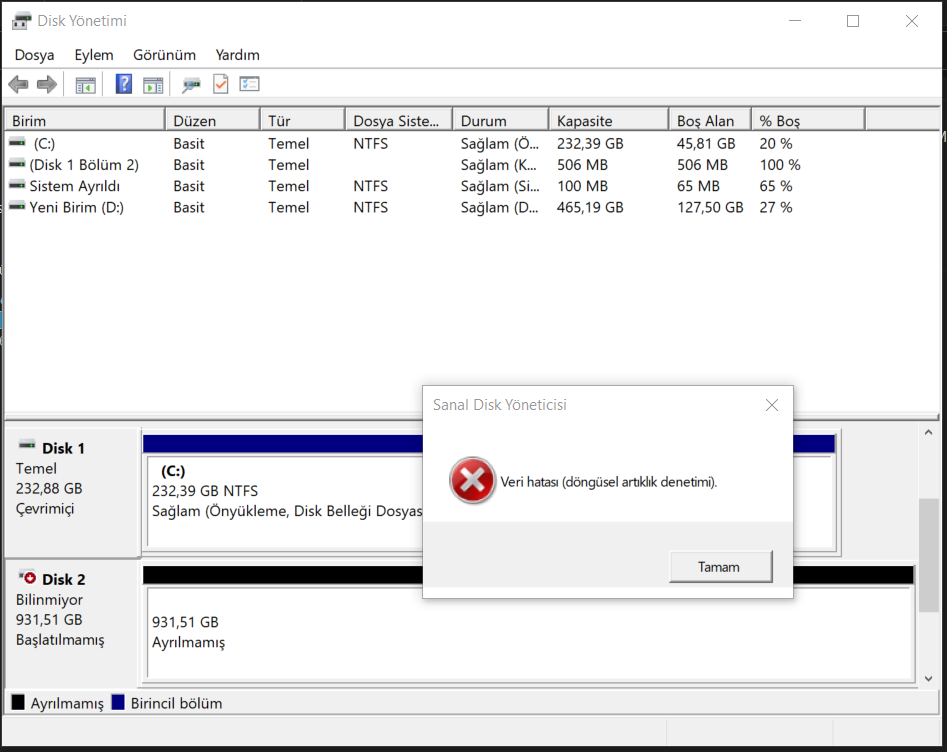
Task: Click the Back navigation arrow icon
Action: [18, 84]
